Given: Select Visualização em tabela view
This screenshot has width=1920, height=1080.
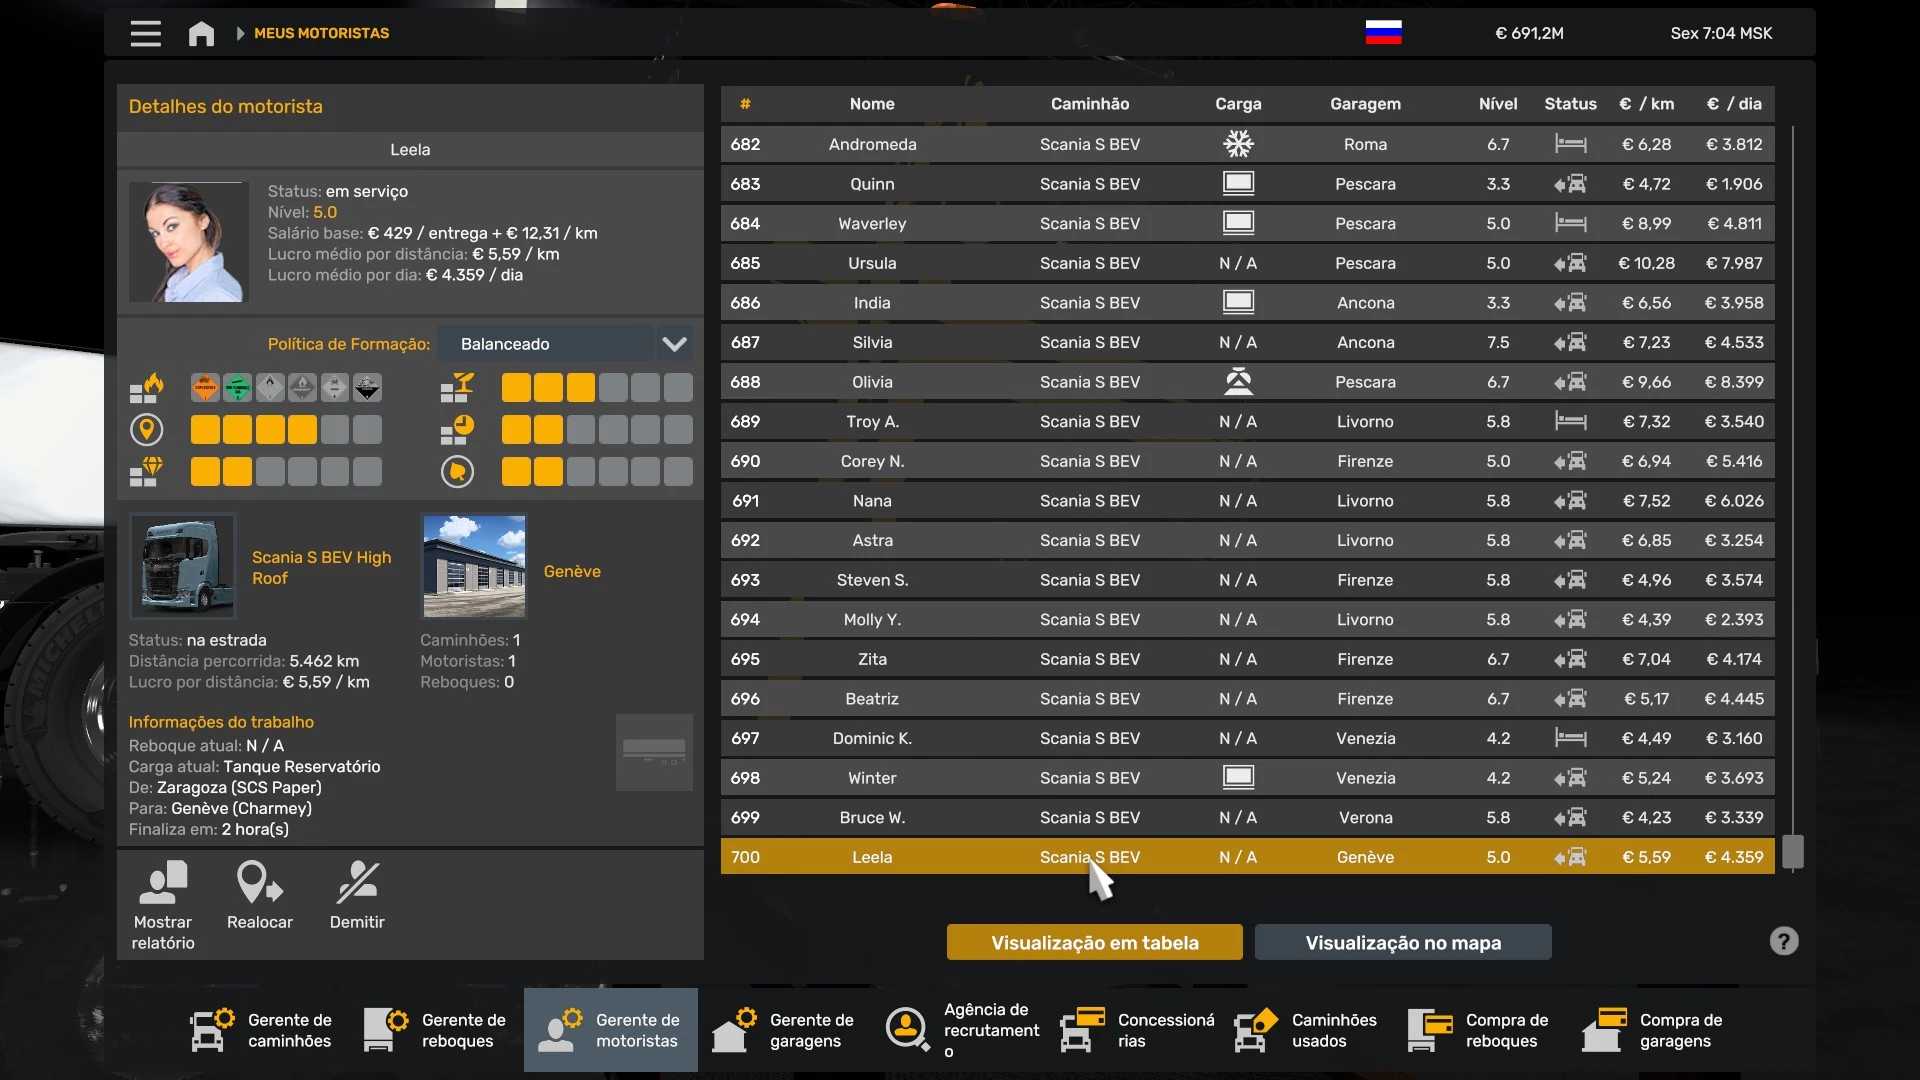Looking at the screenshot, I should [1094, 942].
